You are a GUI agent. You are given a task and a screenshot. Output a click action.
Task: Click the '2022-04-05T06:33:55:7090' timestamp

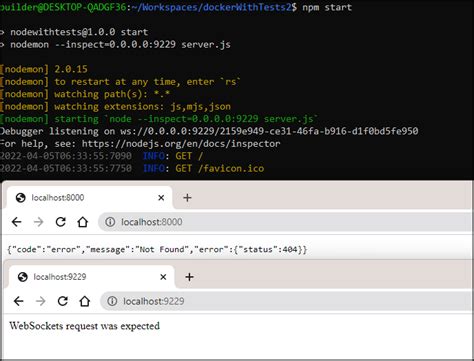[x=66, y=156]
